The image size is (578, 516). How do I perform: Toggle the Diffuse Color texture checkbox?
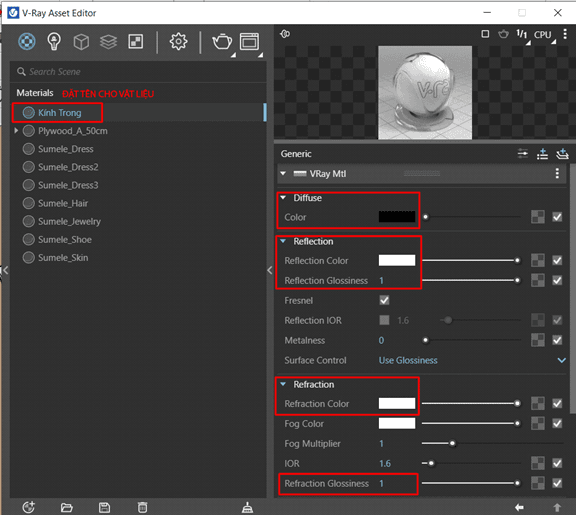(x=557, y=217)
